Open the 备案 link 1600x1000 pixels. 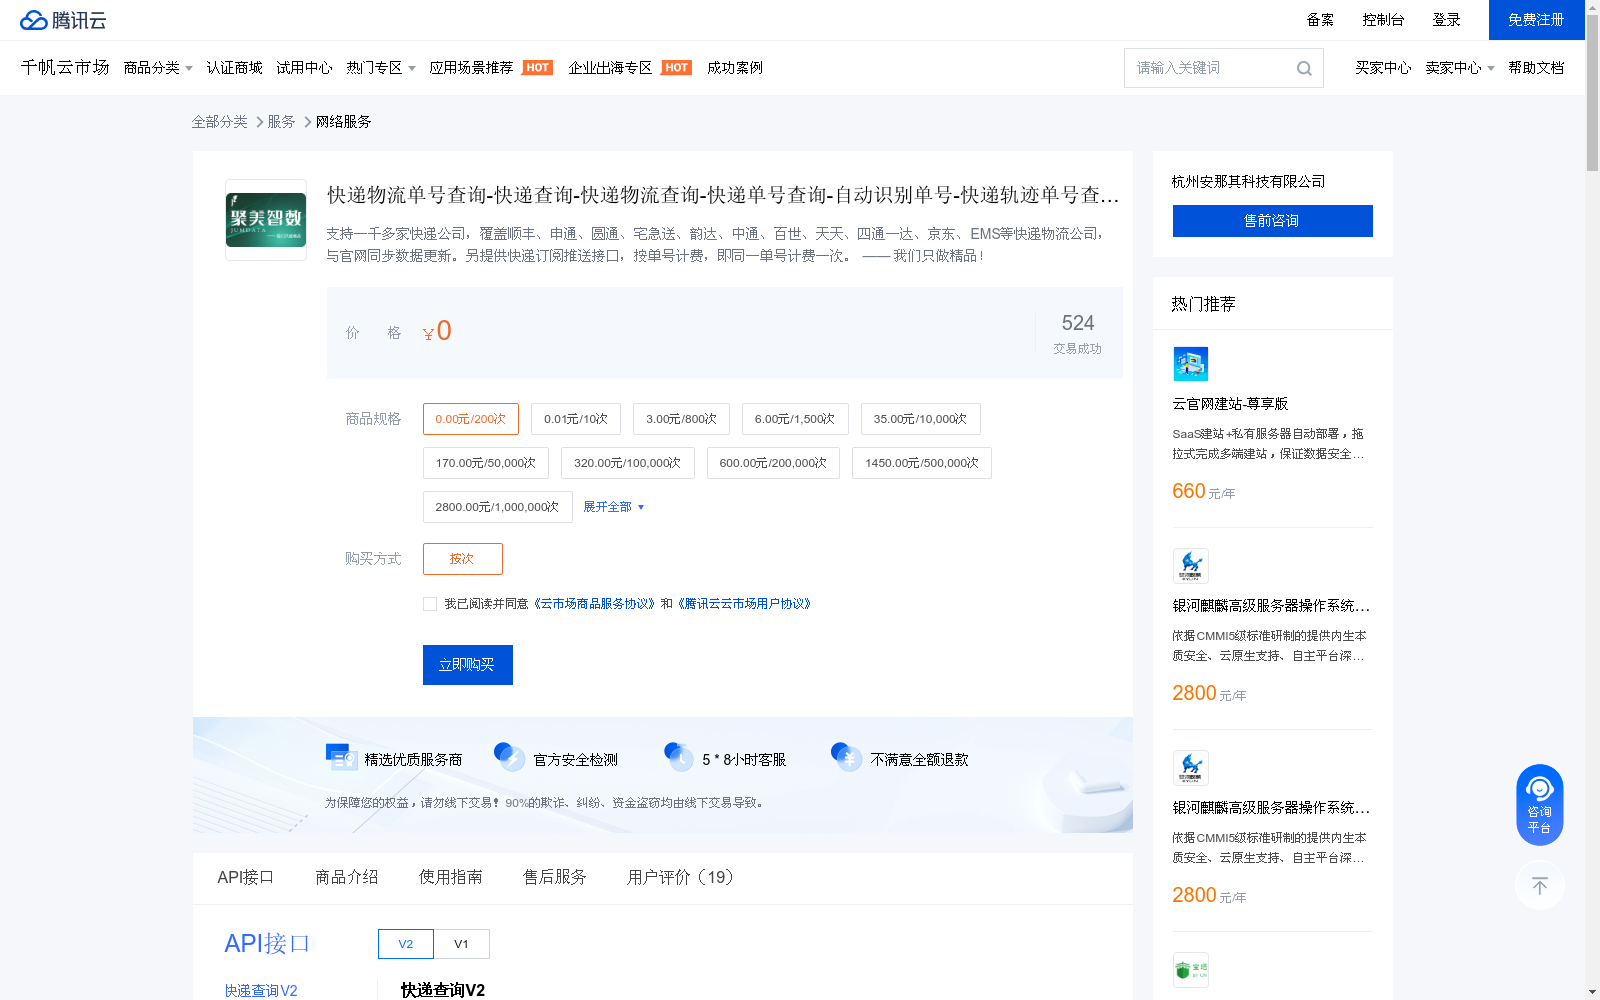pyautogui.click(x=1321, y=20)
